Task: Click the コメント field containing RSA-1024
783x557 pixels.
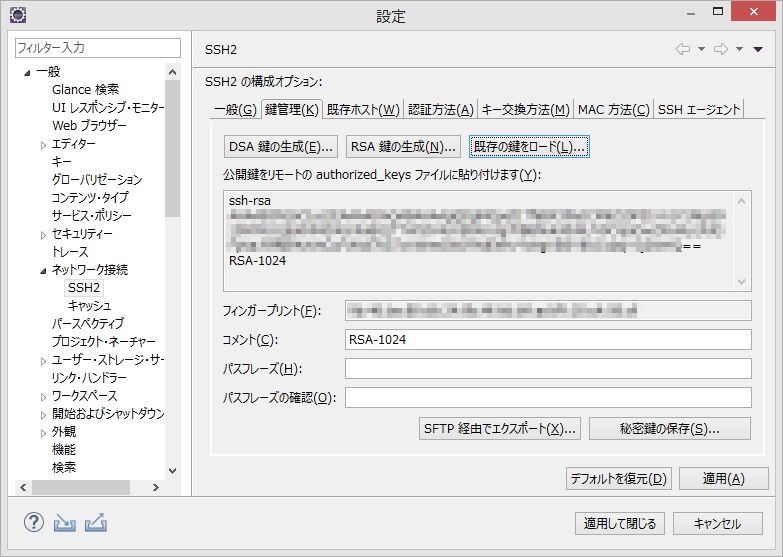Action: coord(548,340)
